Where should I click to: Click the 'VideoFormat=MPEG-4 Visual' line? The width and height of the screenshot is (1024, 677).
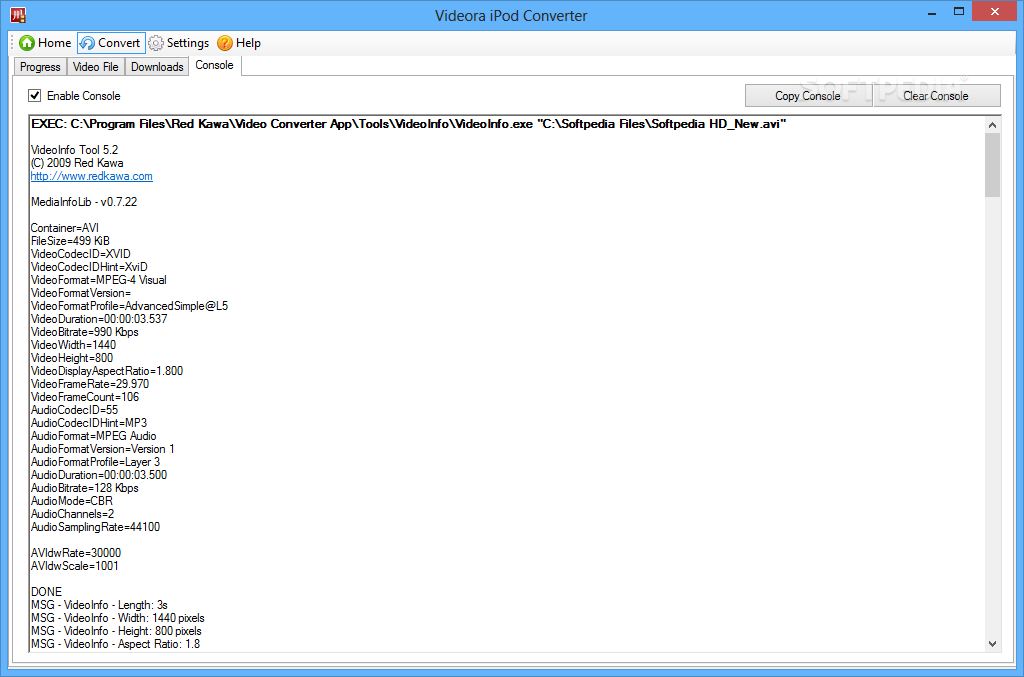(99, 280)
